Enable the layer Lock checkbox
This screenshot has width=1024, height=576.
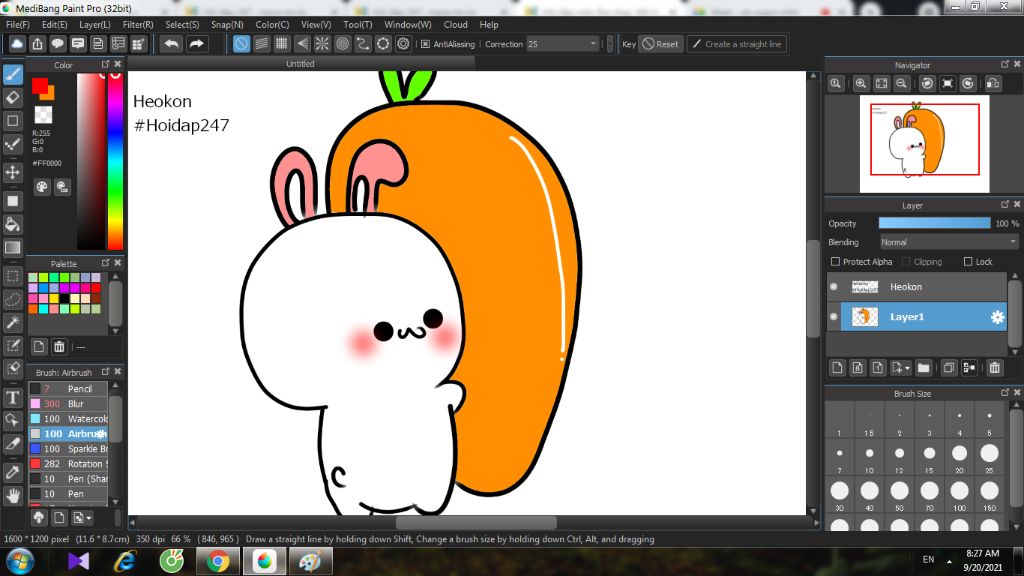[x=968, y=262]
